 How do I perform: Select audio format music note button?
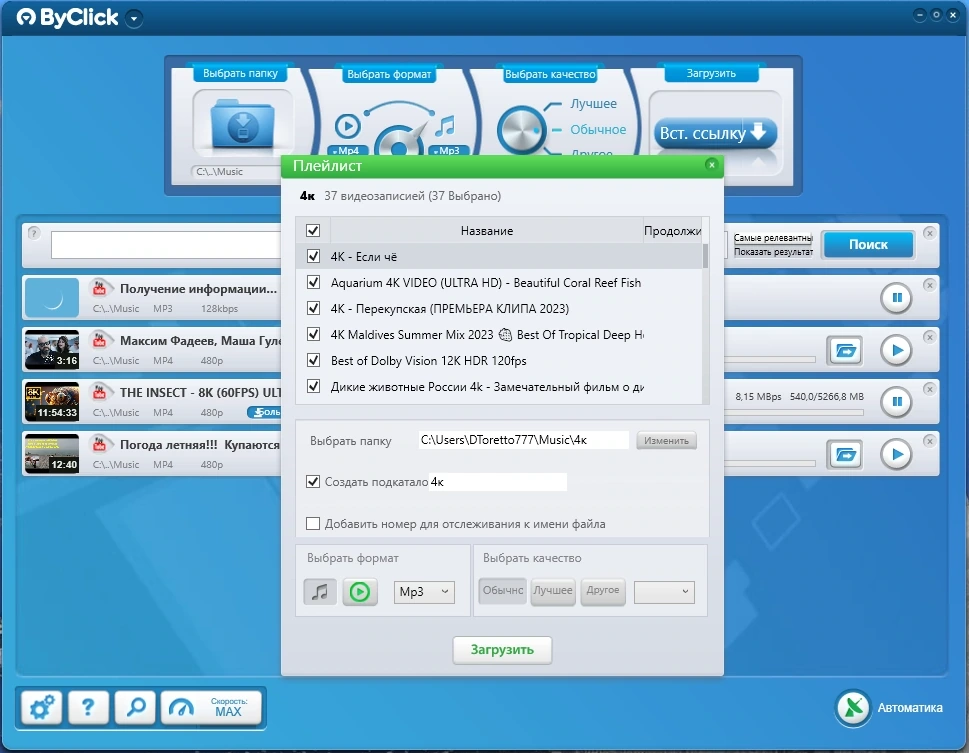pos(319,592)
